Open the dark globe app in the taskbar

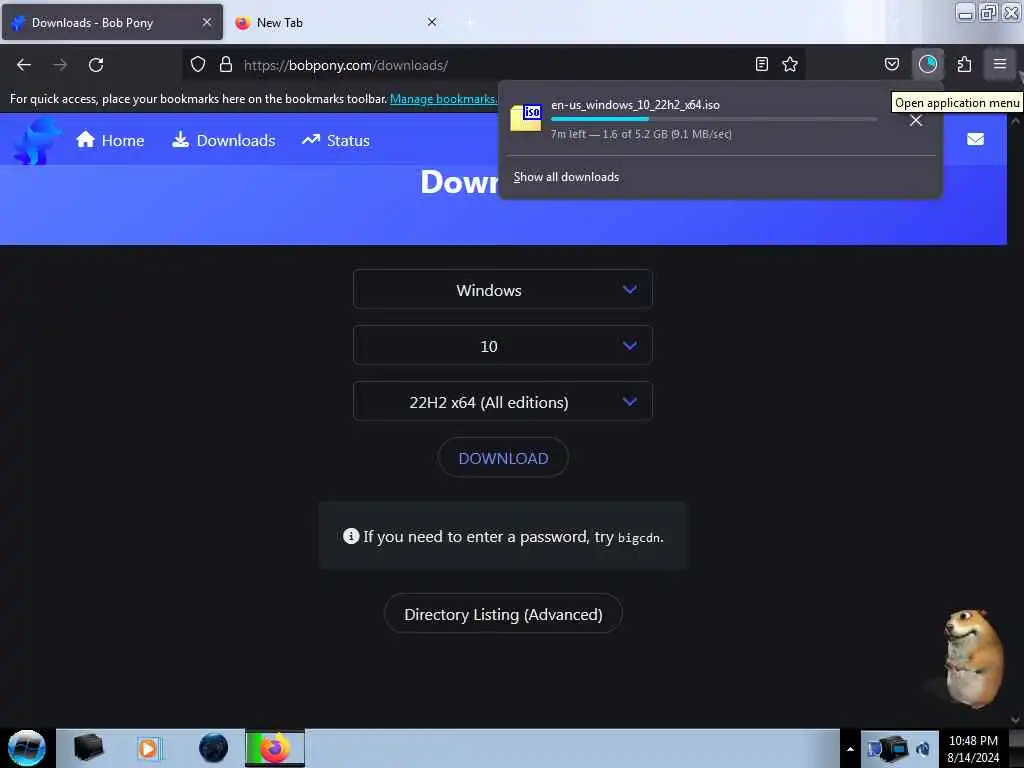(214, 748)
